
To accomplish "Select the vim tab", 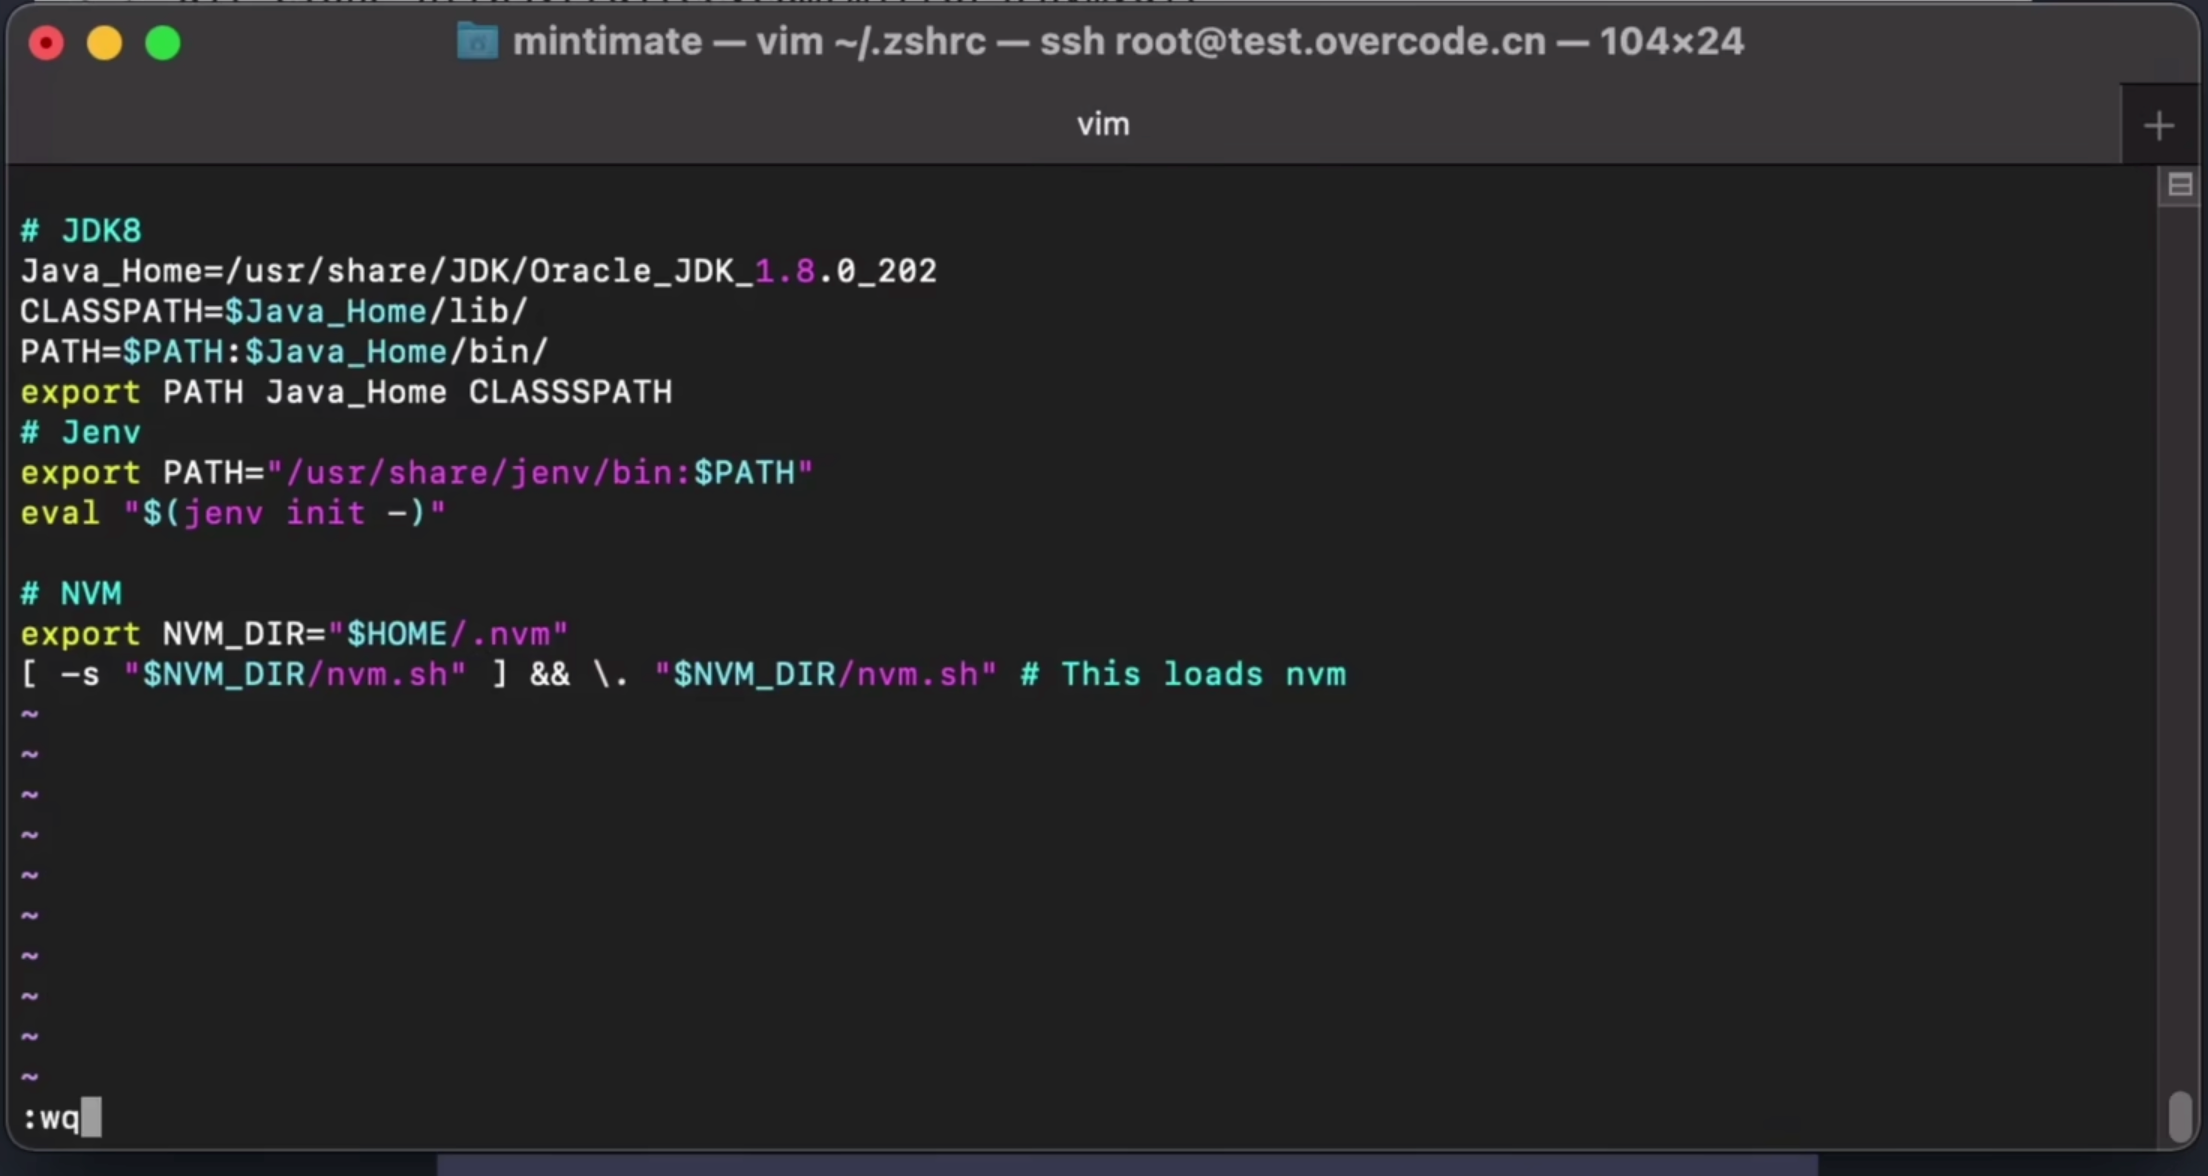I will [1103, 124].
